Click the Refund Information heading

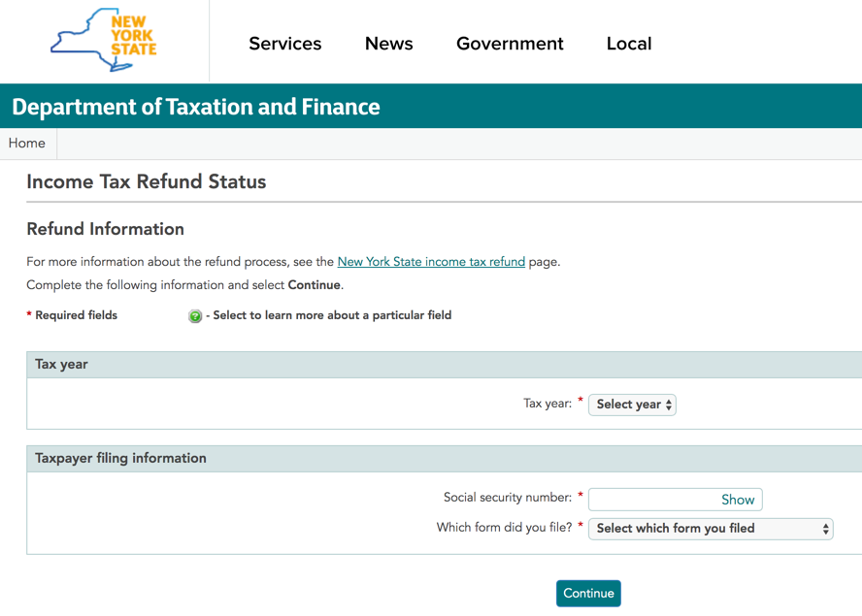click(x=104, y=229)
